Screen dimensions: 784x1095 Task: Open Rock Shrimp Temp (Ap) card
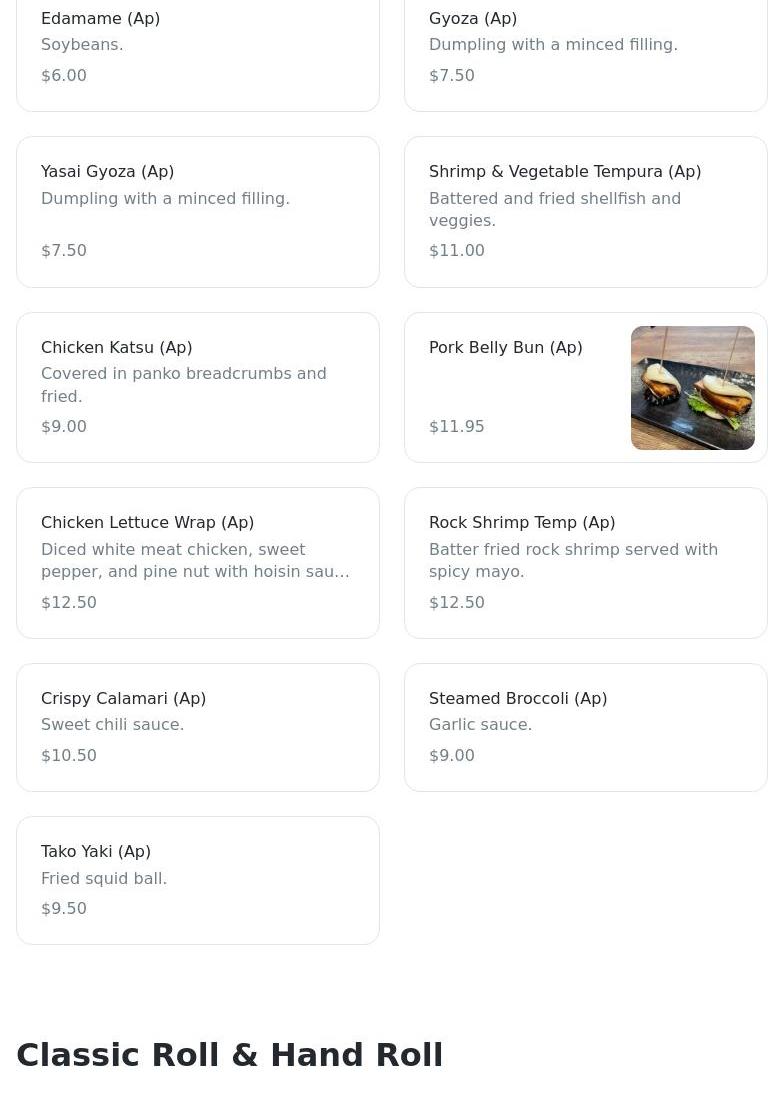(586, 563)
